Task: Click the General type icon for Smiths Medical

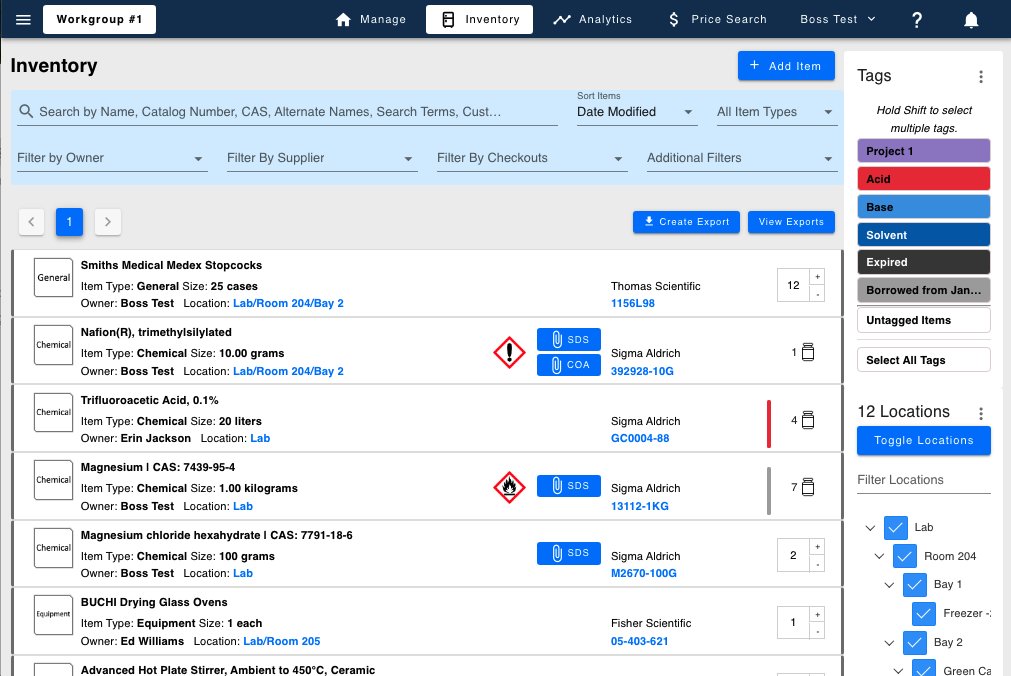Action: coord(54,277)
